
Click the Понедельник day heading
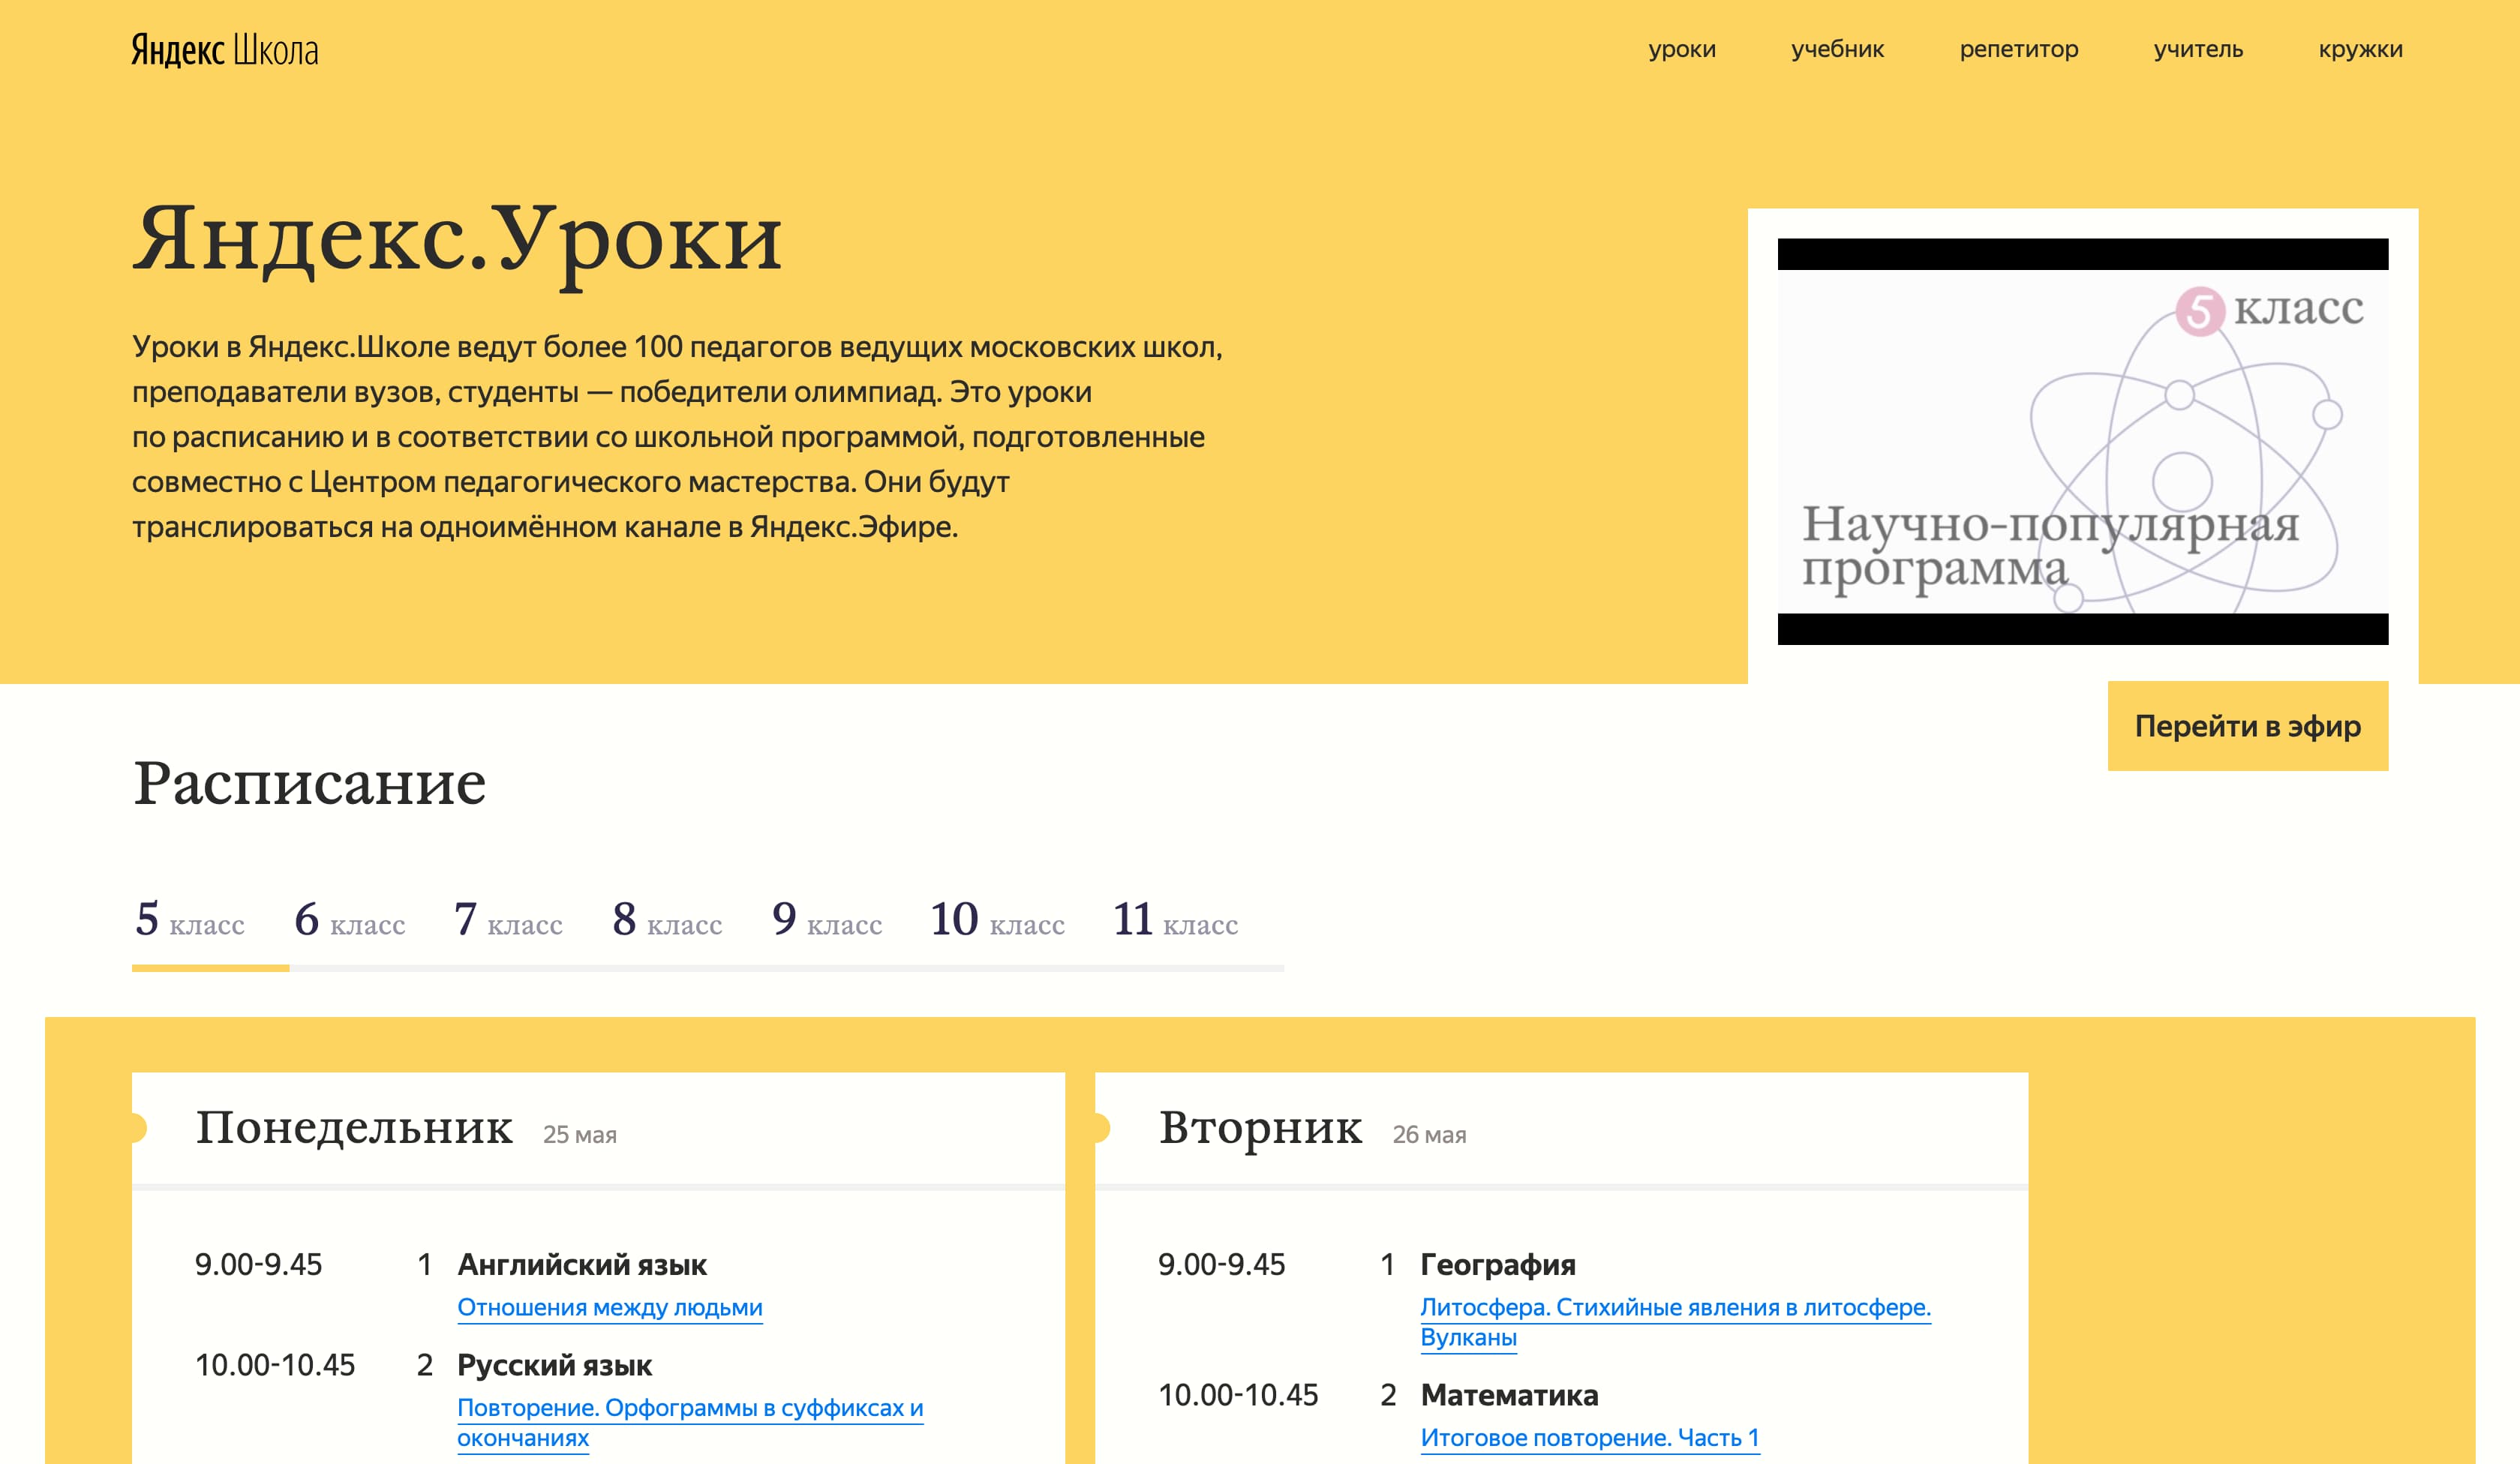click(354, 1128)
